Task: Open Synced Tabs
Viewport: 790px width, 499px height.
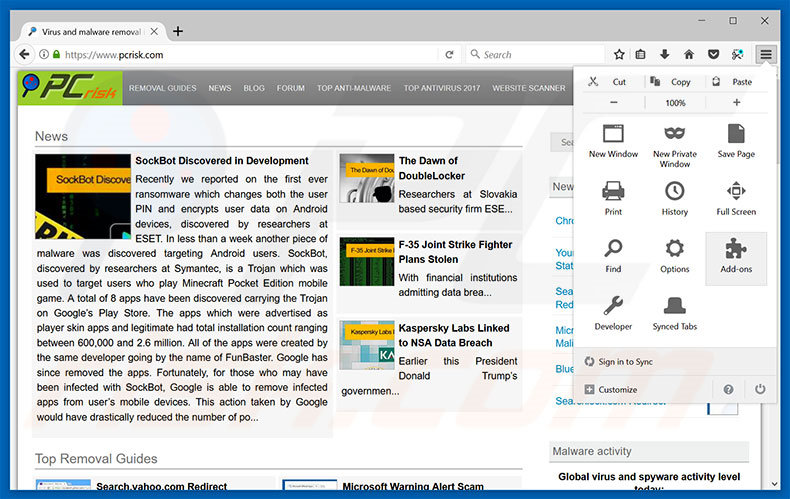Action: (x=674, y=314)
